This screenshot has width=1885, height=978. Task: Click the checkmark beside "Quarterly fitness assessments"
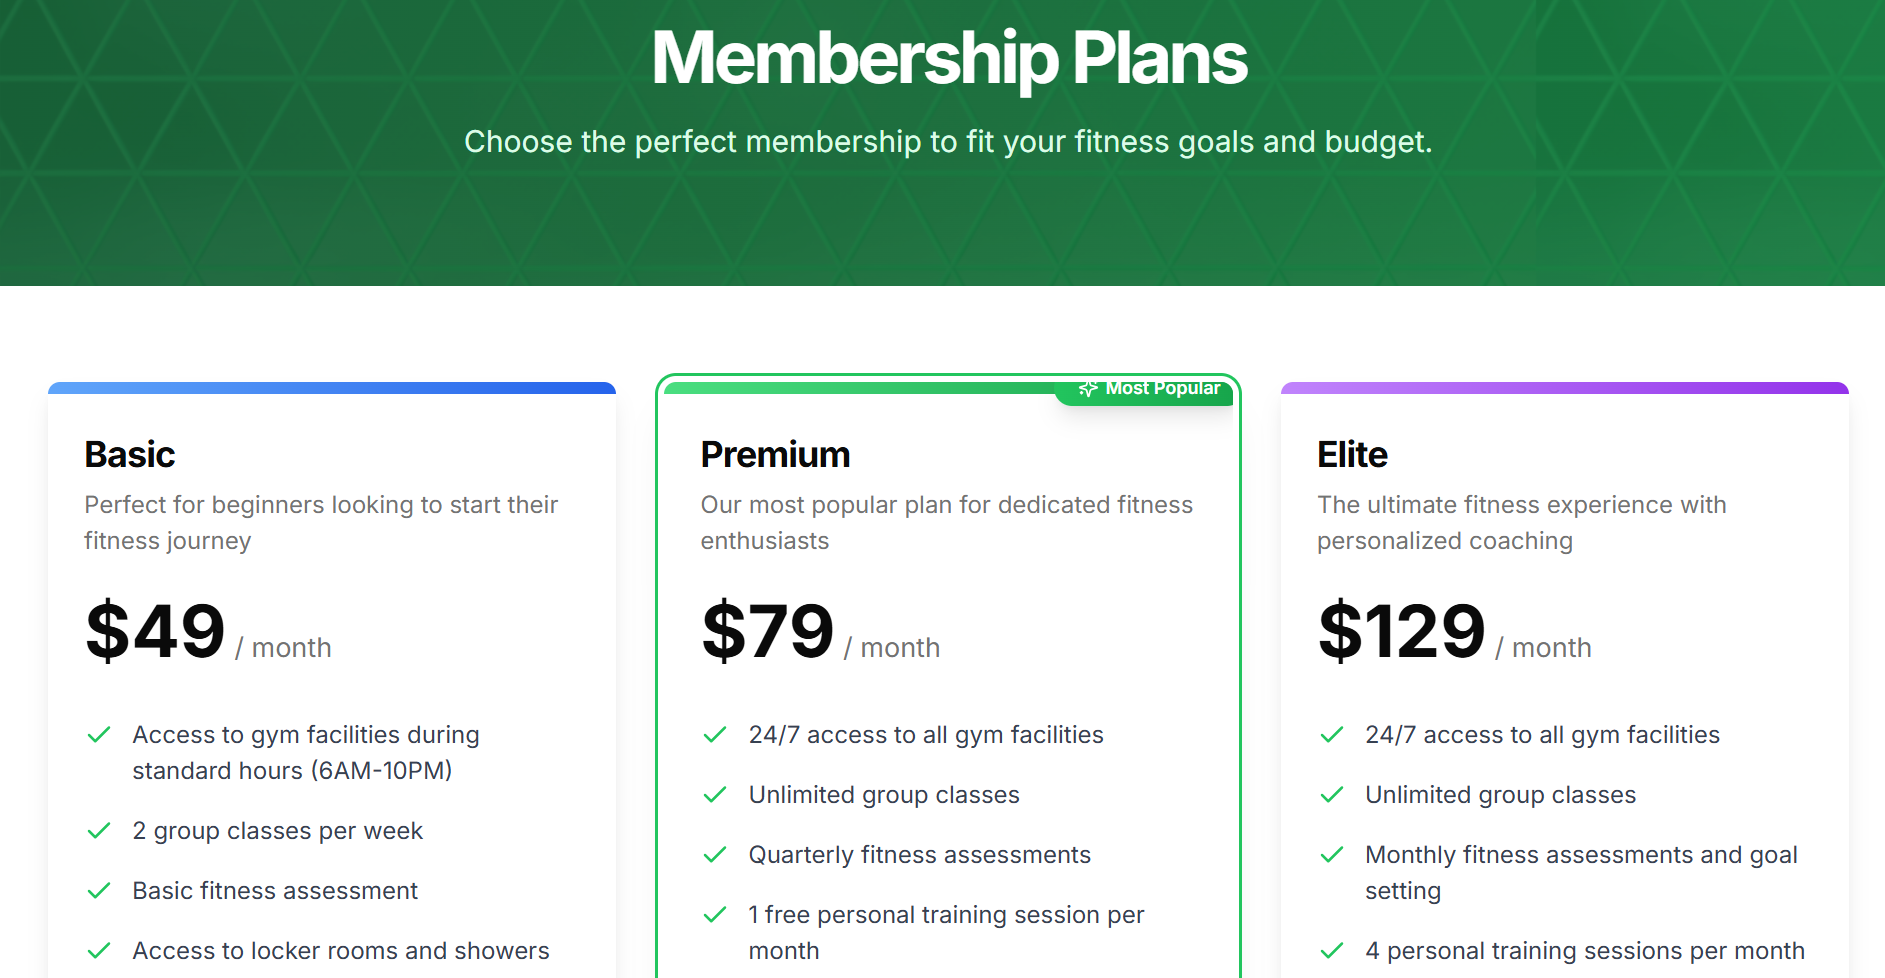(715, 854)
